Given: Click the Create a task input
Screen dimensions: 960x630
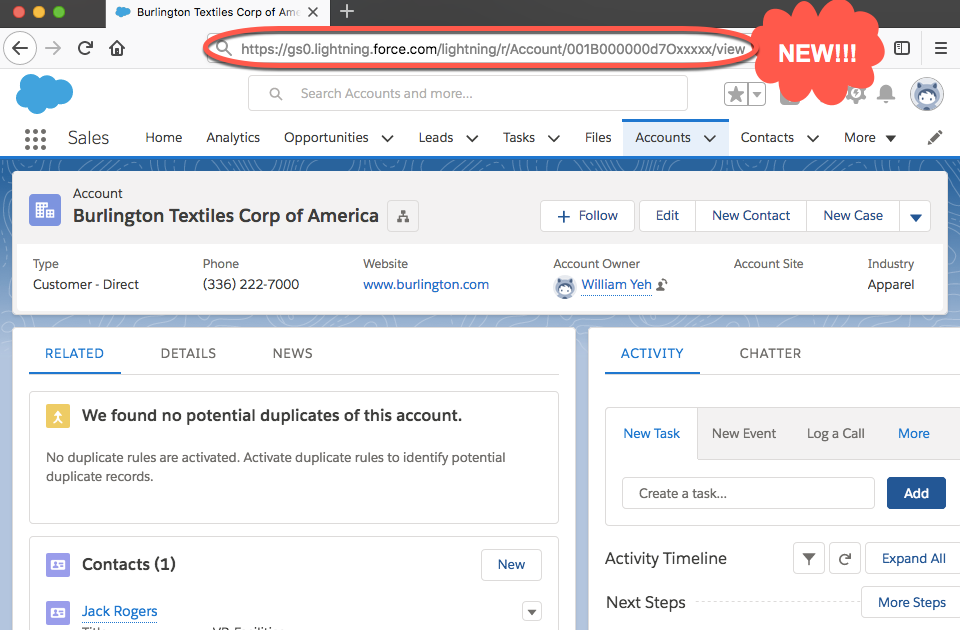Looking at the screenshot, I should (748, 493).
